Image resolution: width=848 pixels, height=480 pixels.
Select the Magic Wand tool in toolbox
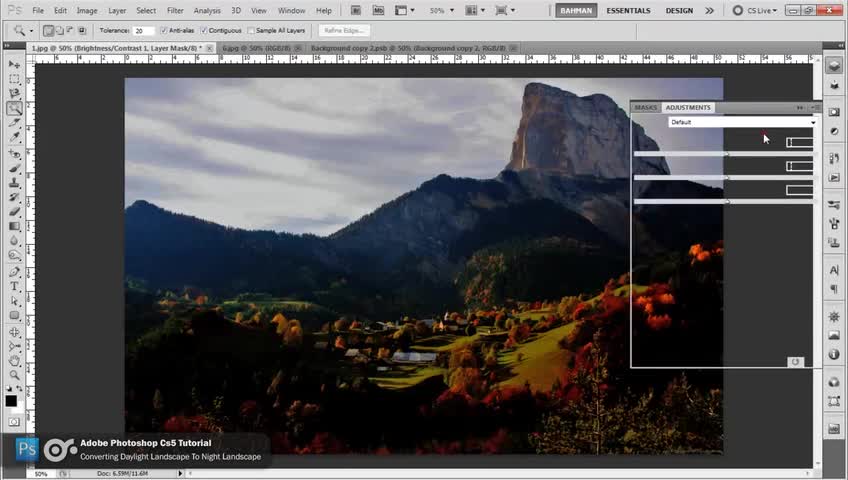(x=14, y=108)
